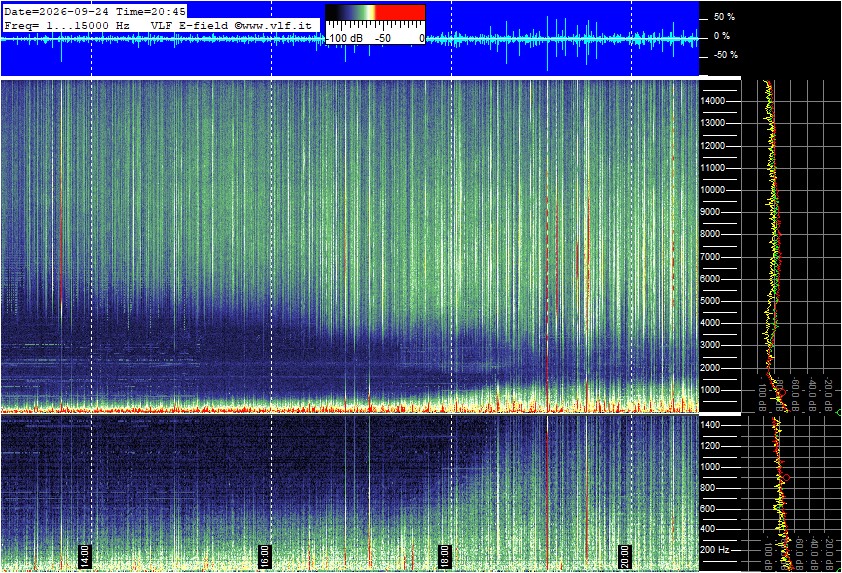Click the -50 % amplitude axis label
Screen dimensions: 842x573
(726, 55)
